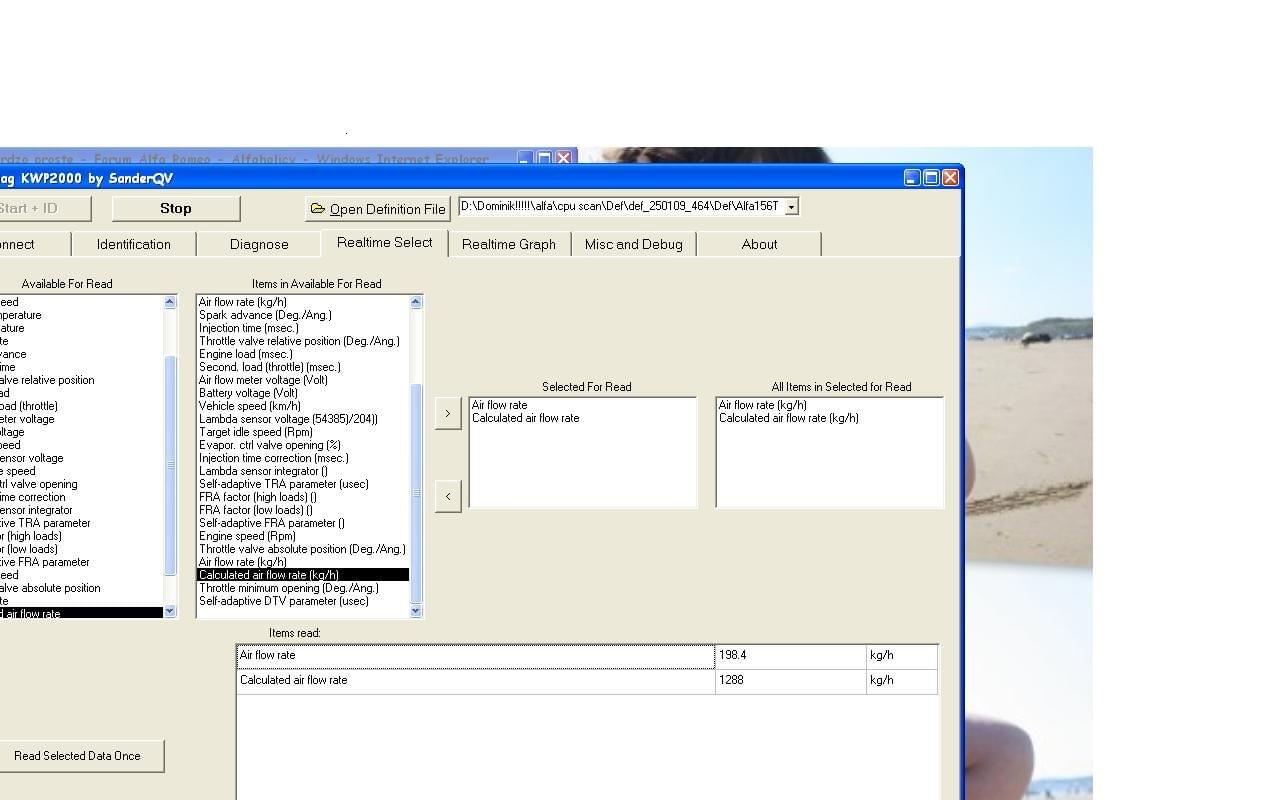Minimize the KWP2000 by SanderQV window
The image size is (1280, 800).
[x=912, y=177]
